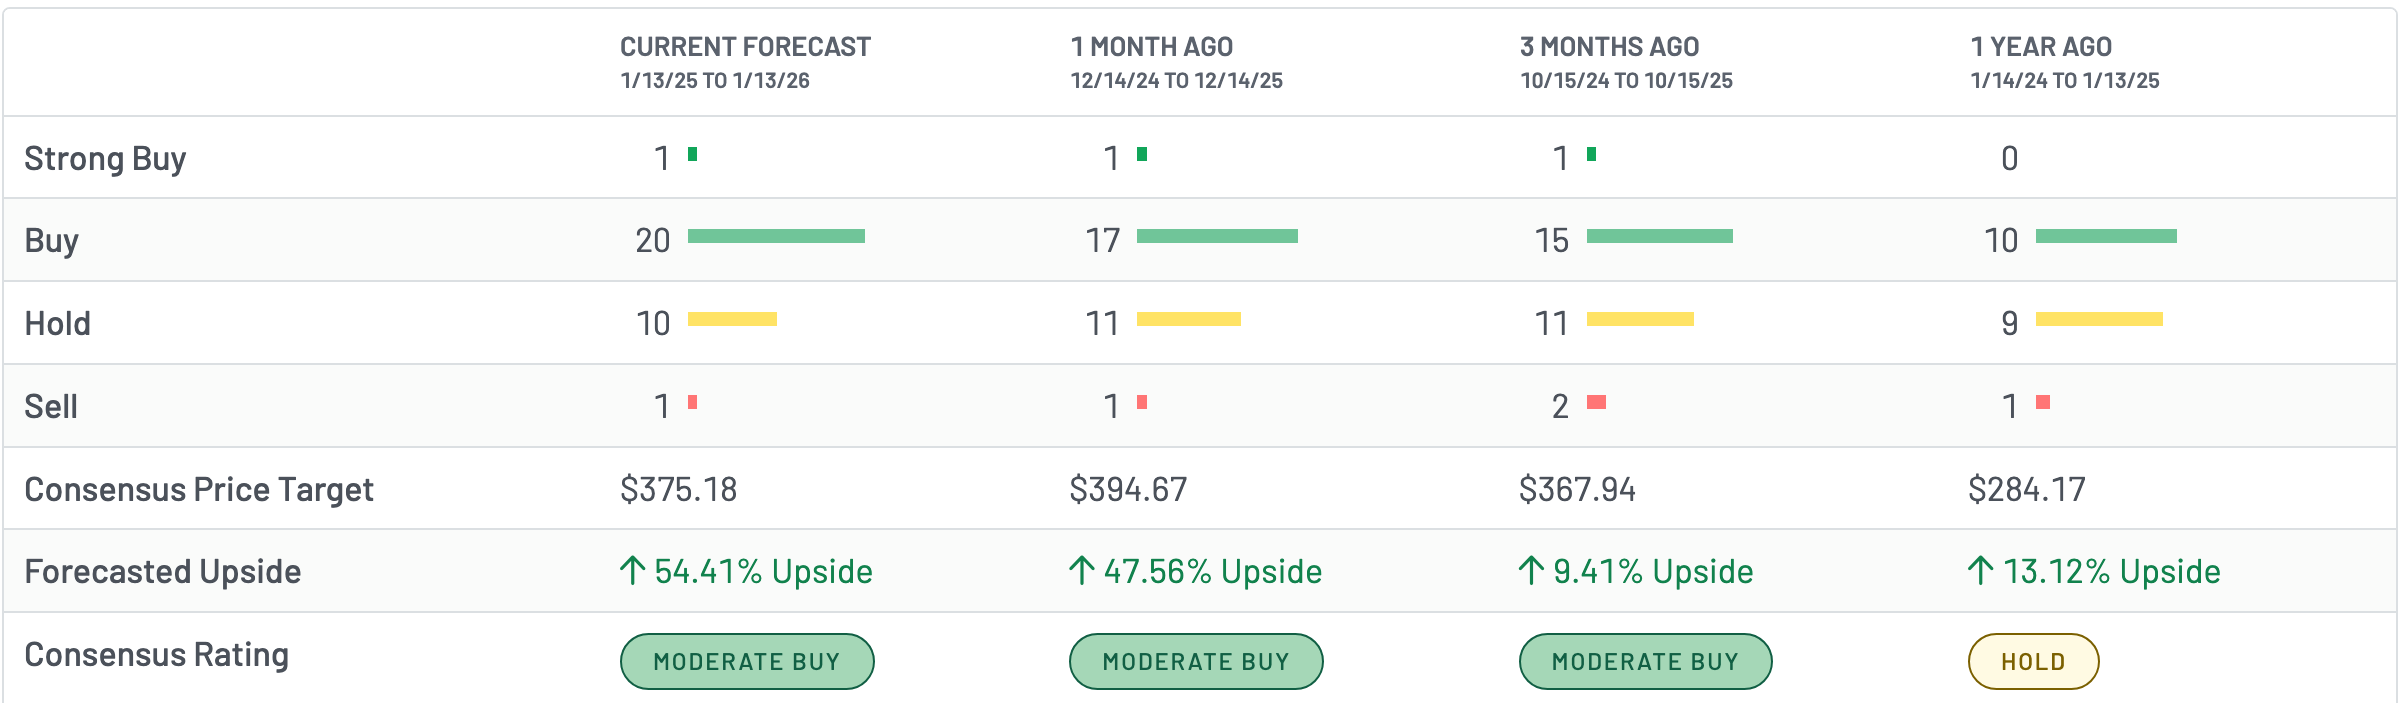Click the date range 10/15/24 TO 10/15/25
This screenshot has height=703, width=2401.
(x=1626, y=81)
